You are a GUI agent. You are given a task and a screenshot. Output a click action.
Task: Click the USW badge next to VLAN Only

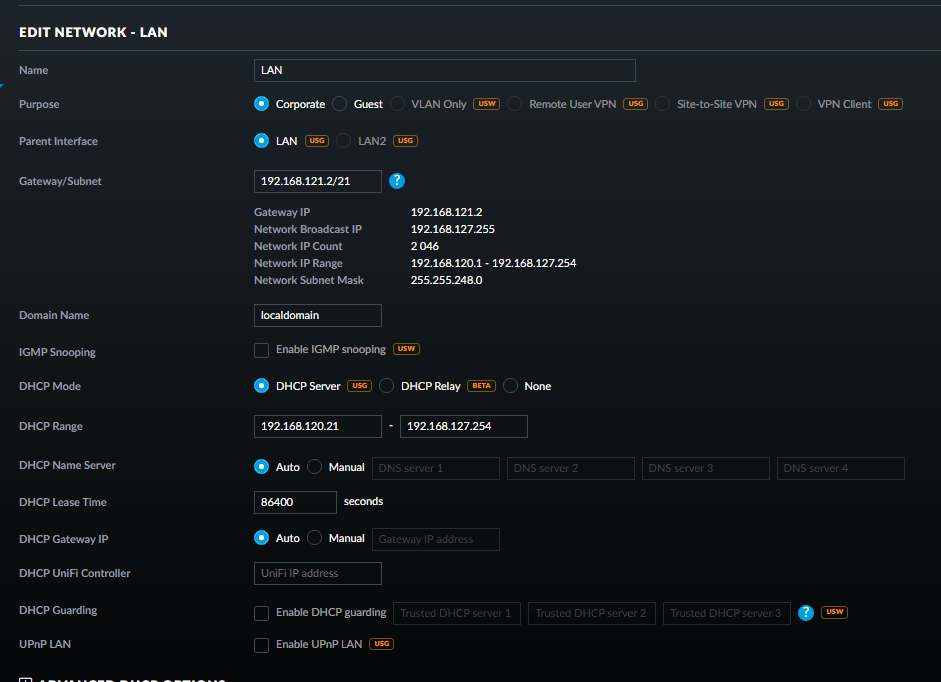coord(487,104)
